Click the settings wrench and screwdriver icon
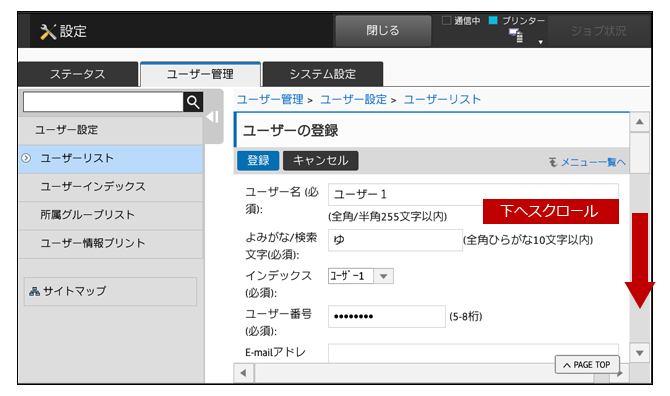 pos(48,32)
